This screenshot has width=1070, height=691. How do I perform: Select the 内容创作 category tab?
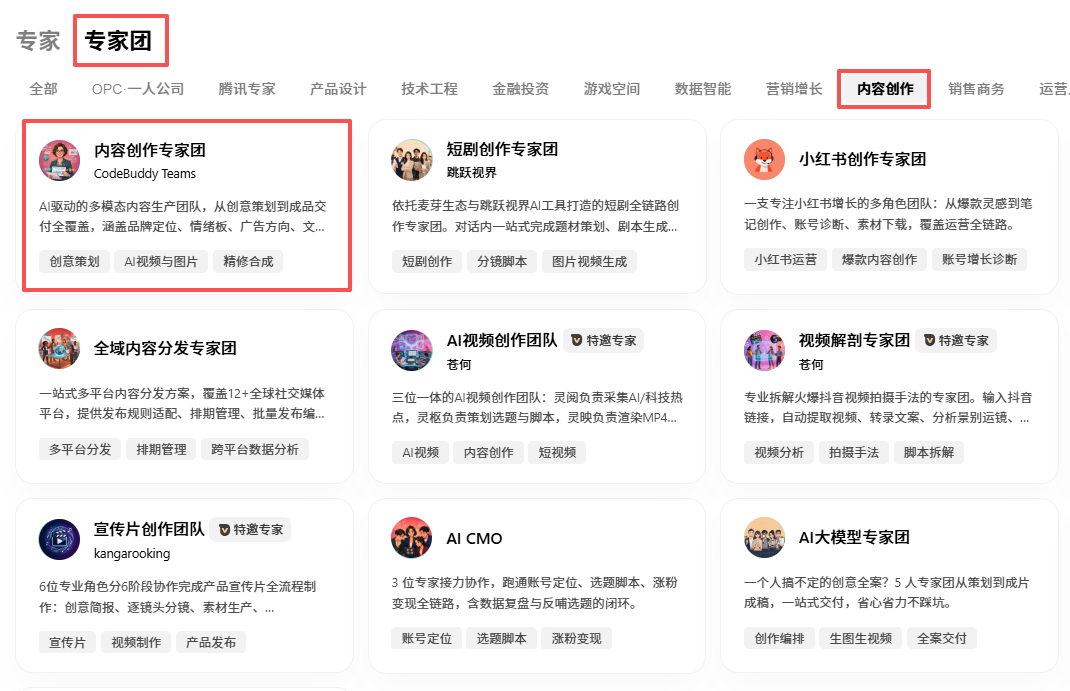coord(885,89)
